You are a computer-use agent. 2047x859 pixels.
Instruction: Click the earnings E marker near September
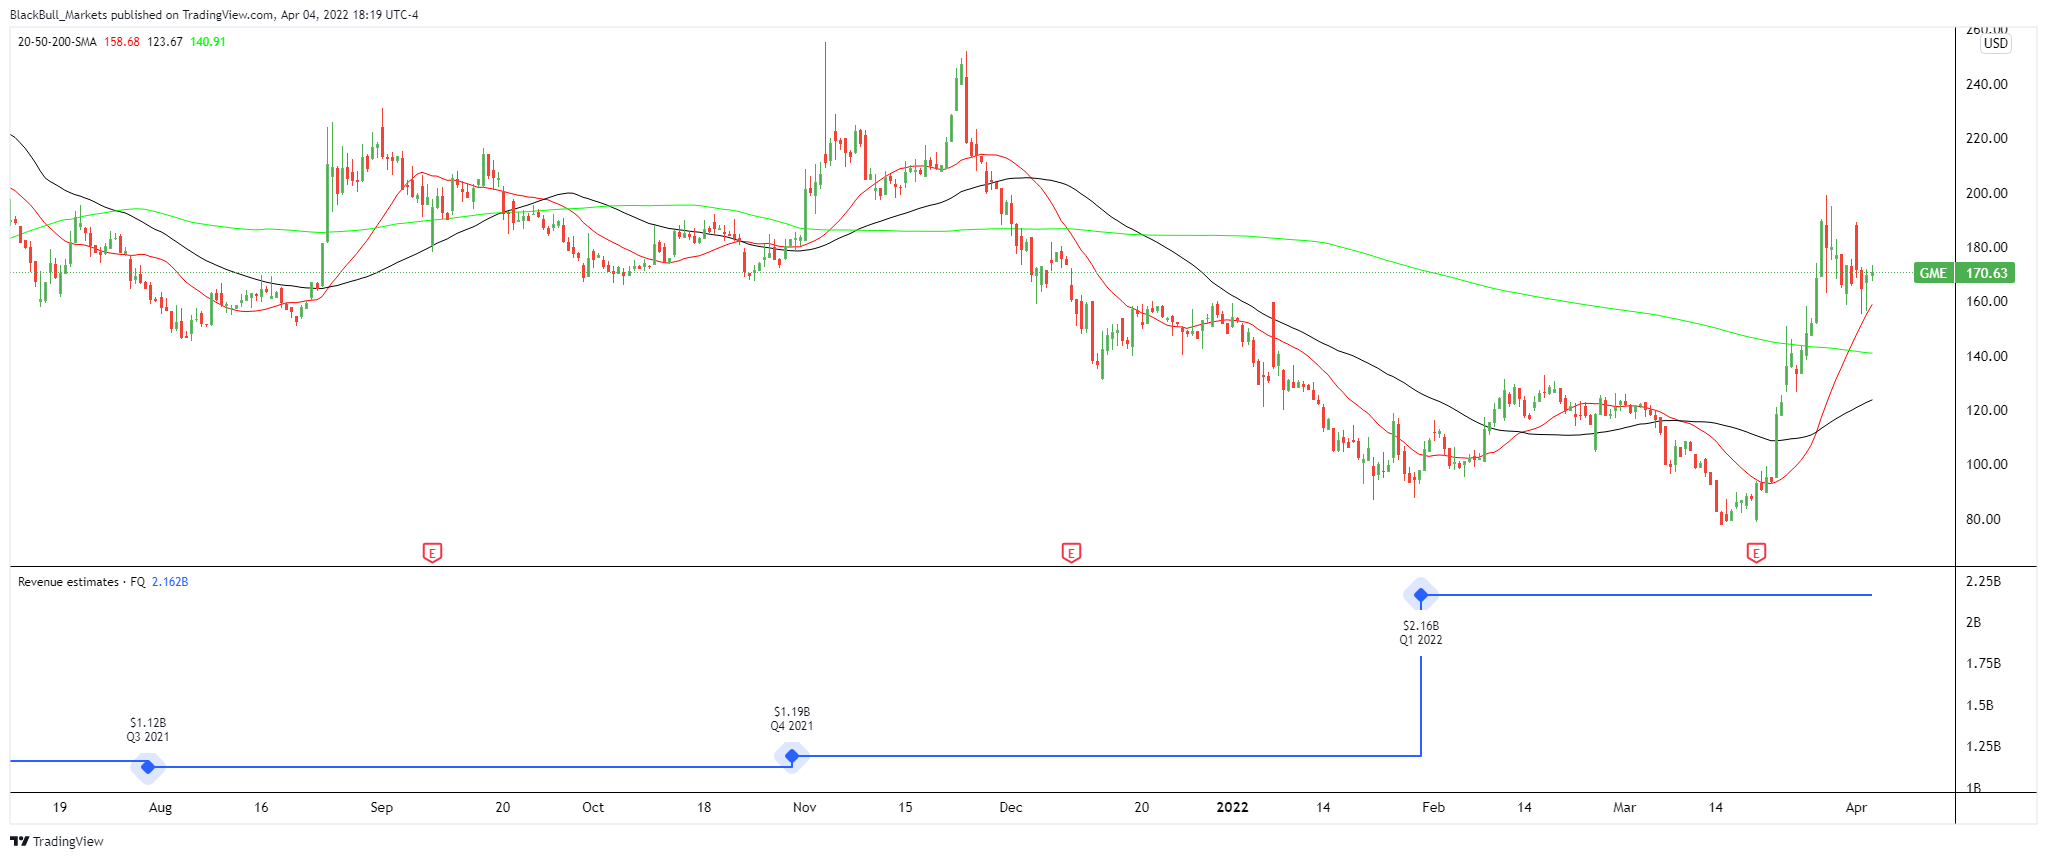pyautogui.click(x=432, y=552)
